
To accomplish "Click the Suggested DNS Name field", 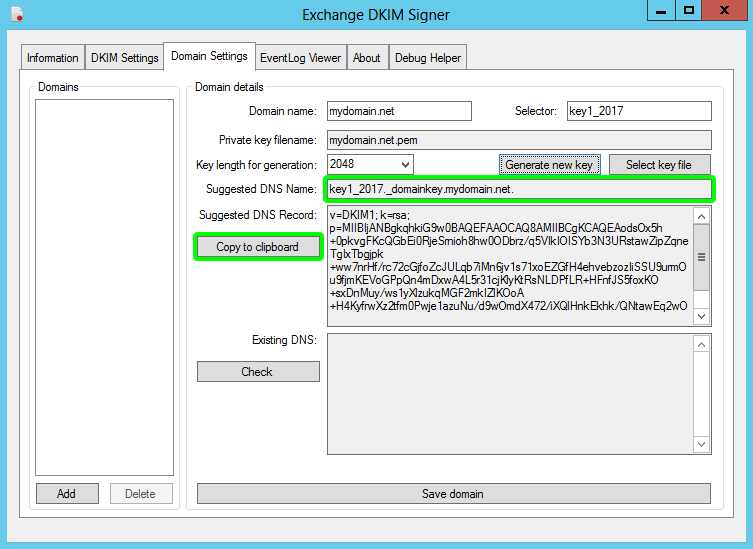I will pos(519,189).
